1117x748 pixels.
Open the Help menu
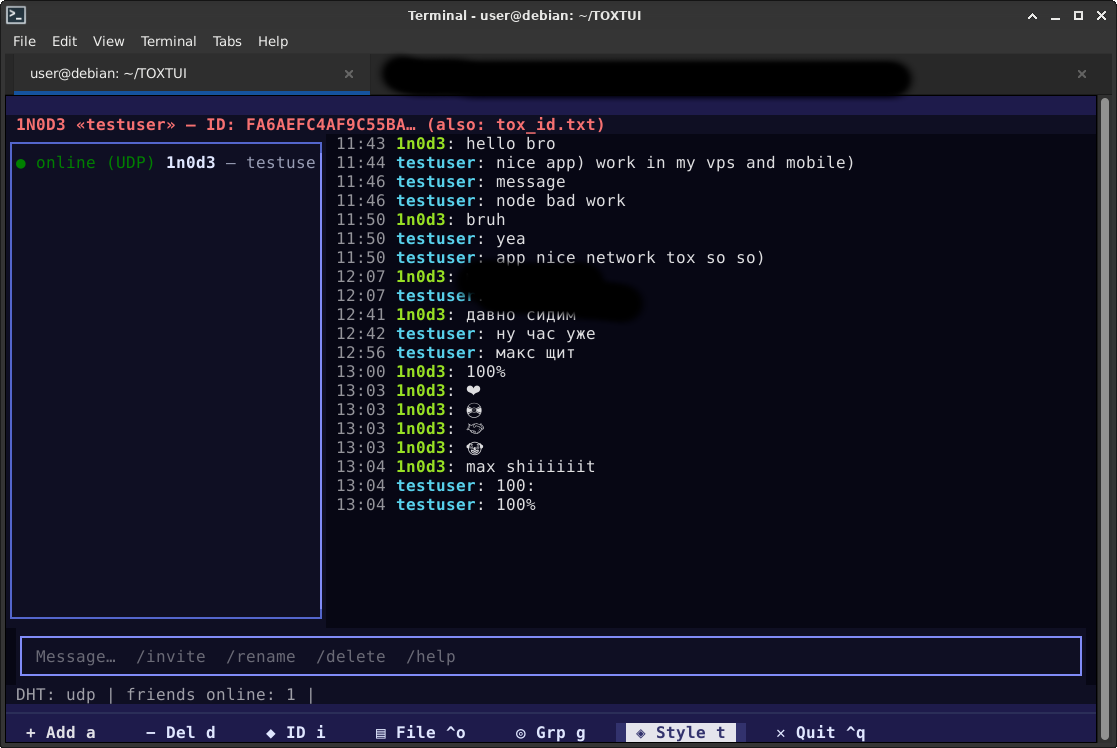273,41
